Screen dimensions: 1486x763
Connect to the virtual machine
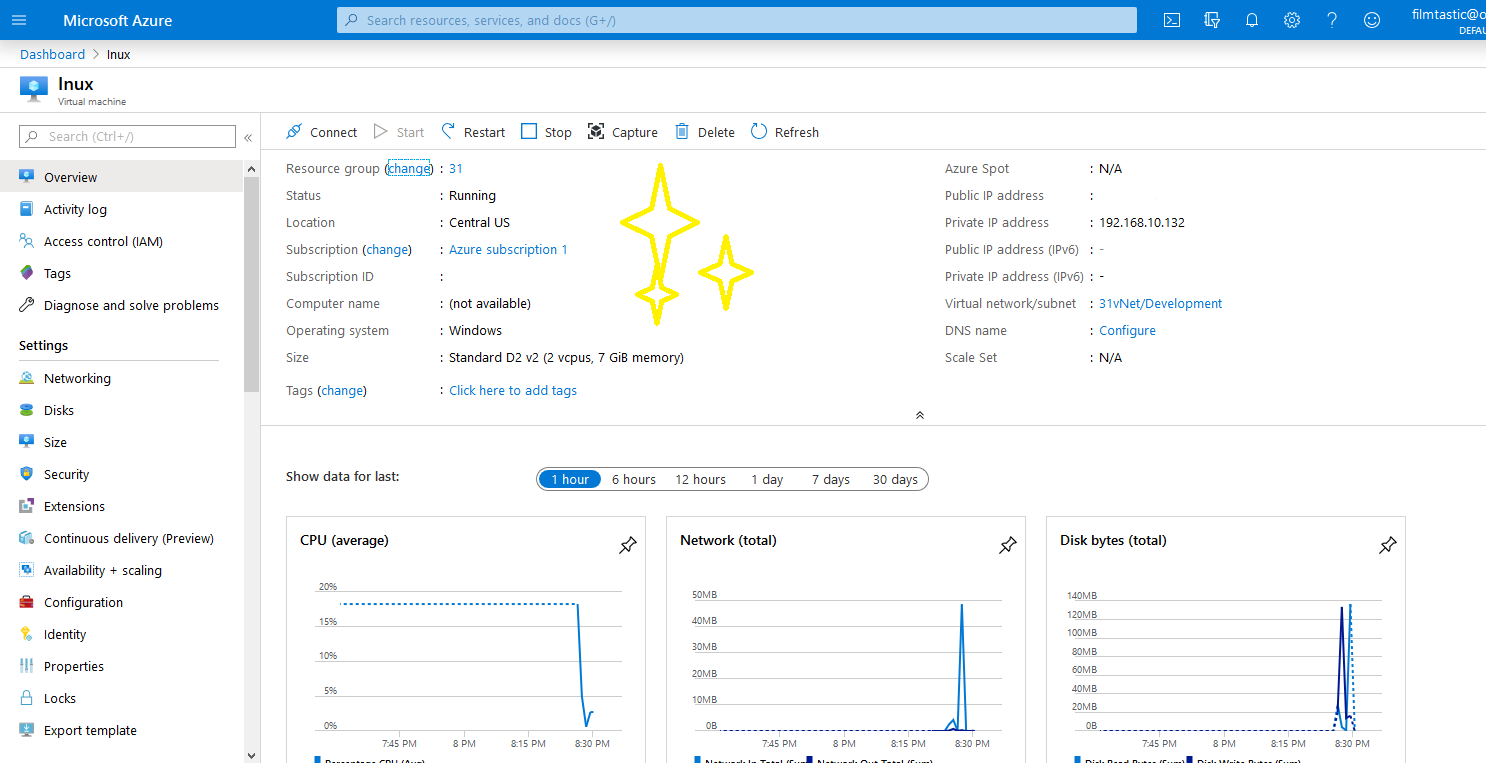pyautogui.click(x=321, y=132)
